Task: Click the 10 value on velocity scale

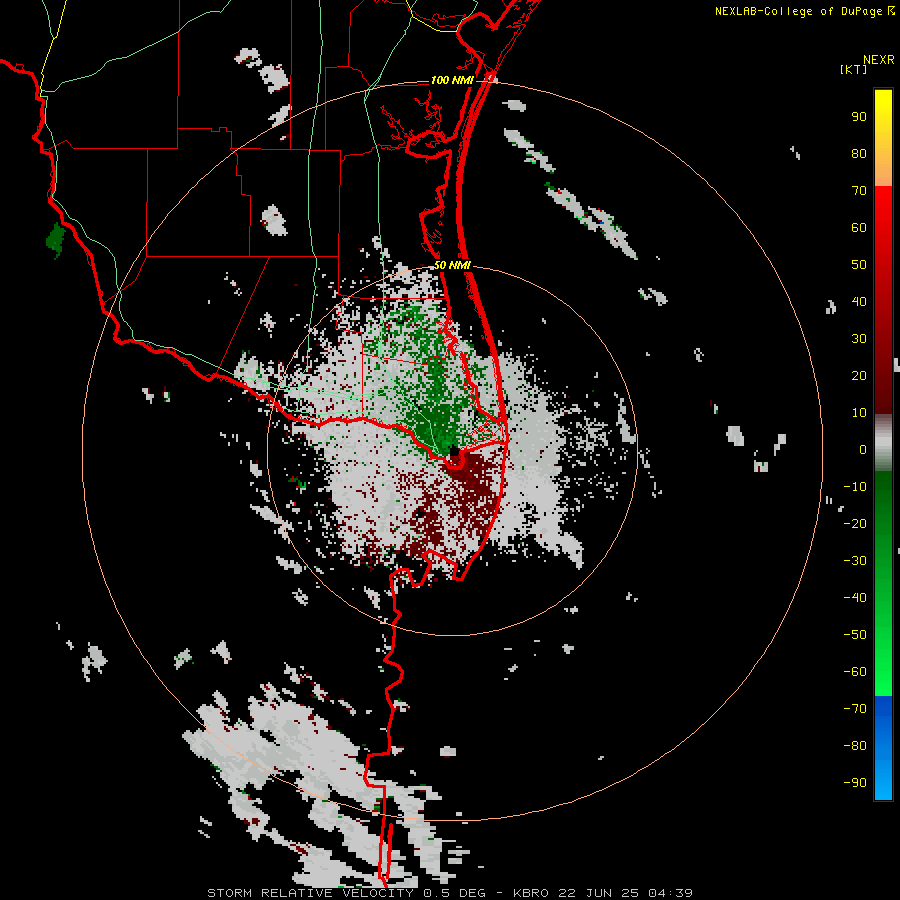Action: pos(859,413)
